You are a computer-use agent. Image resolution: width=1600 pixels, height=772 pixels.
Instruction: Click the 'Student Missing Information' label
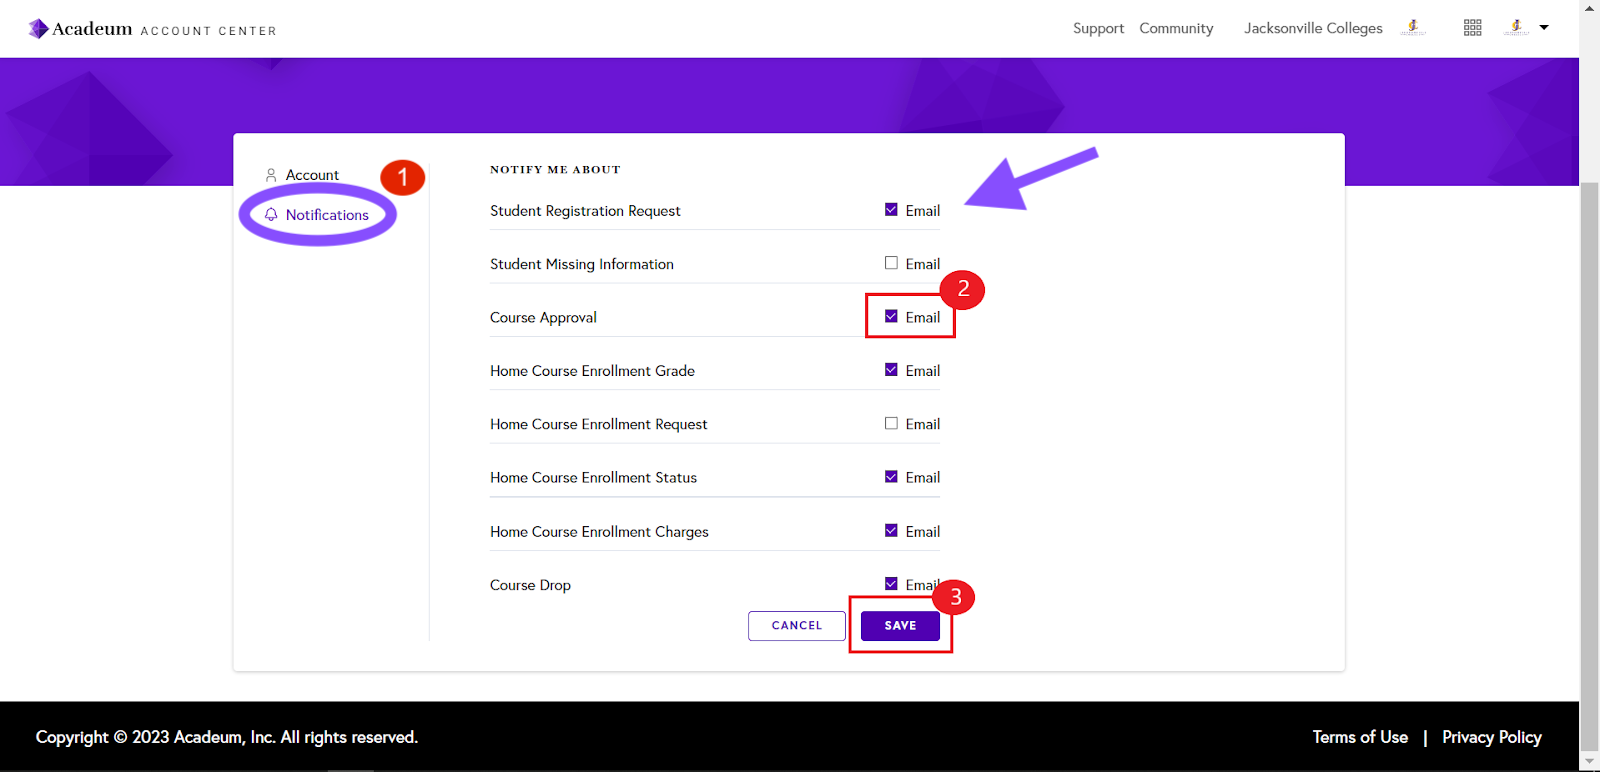coord(582,264)
